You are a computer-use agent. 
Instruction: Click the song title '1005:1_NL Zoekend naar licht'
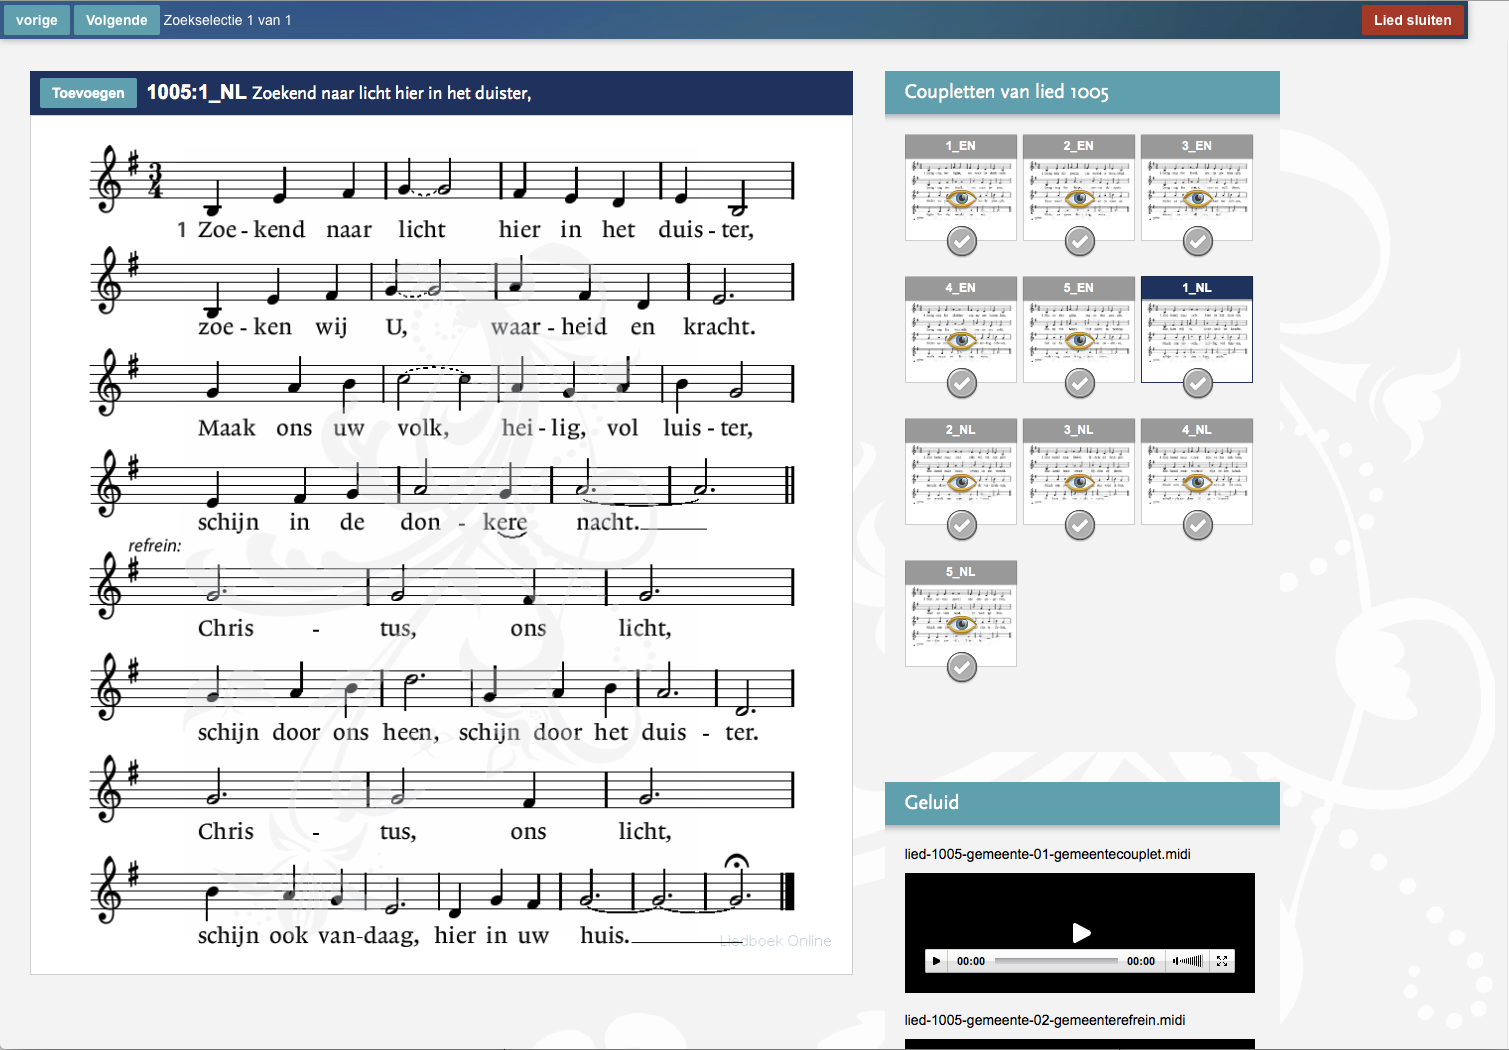(339, 93)
